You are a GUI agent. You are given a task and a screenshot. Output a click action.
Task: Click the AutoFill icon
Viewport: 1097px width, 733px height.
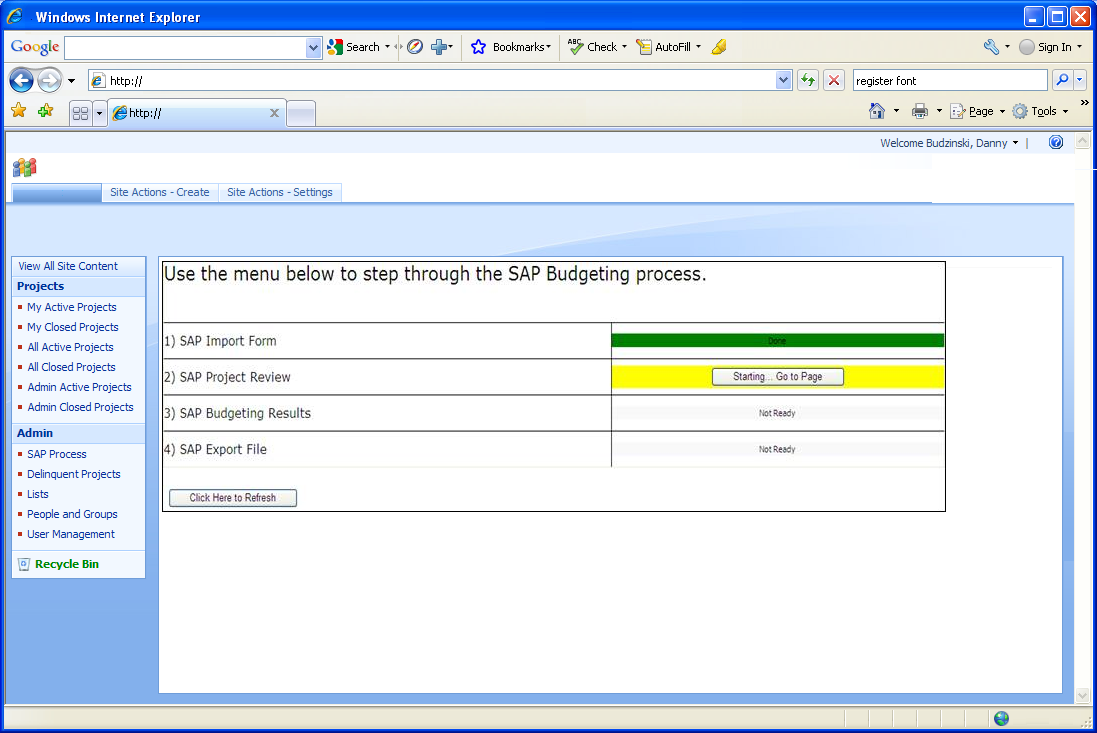(x=644, y=47)
